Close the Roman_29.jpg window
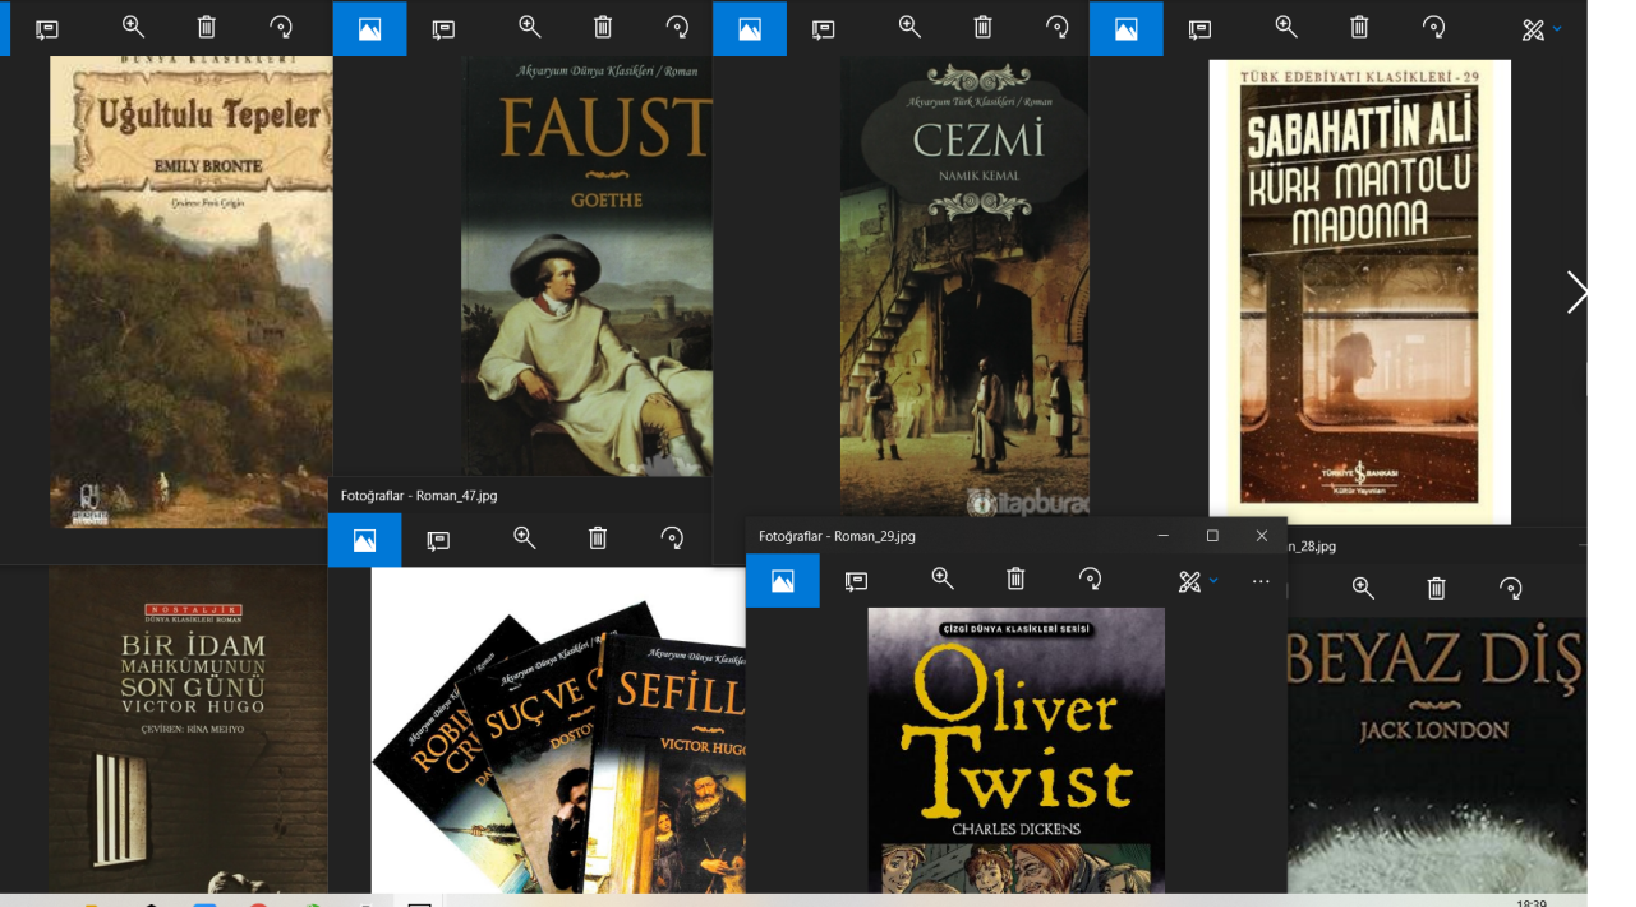This screenshot has height=907, width=1636. (1262, 536)
